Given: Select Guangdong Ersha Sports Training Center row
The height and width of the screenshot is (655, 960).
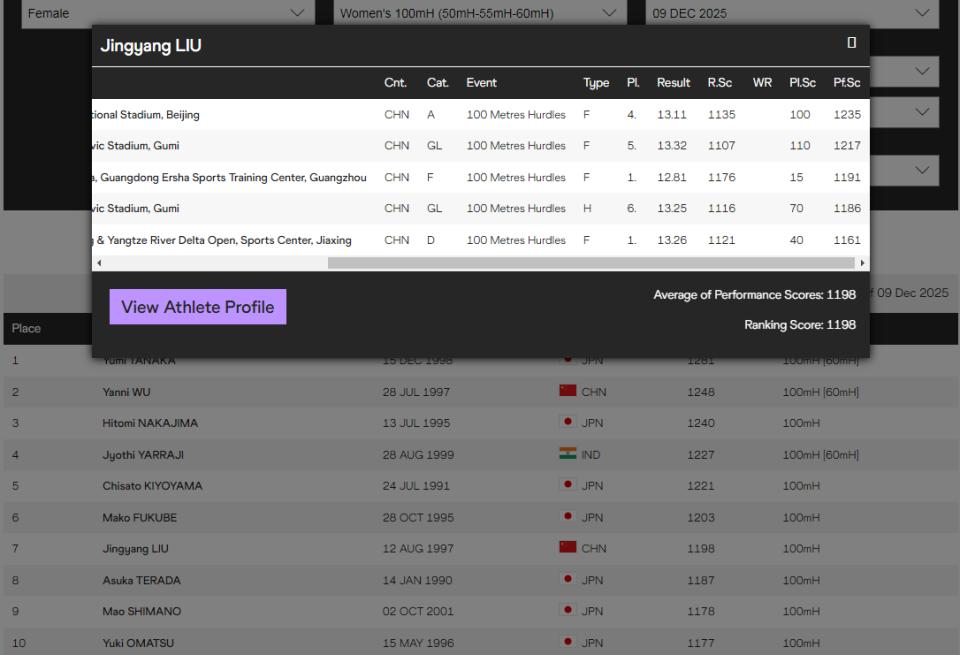Looking at the screenshot, I should (x=481, y=178).
